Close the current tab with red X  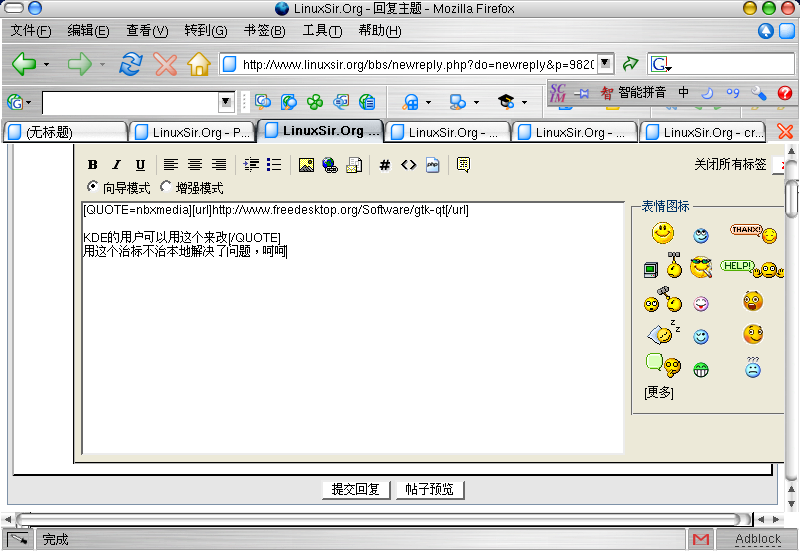coord(785,132)
